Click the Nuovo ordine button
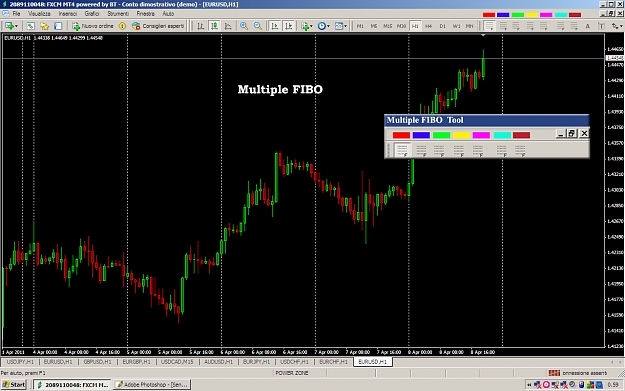This screenshot has width=625, height=391. [x=93, y=26]
